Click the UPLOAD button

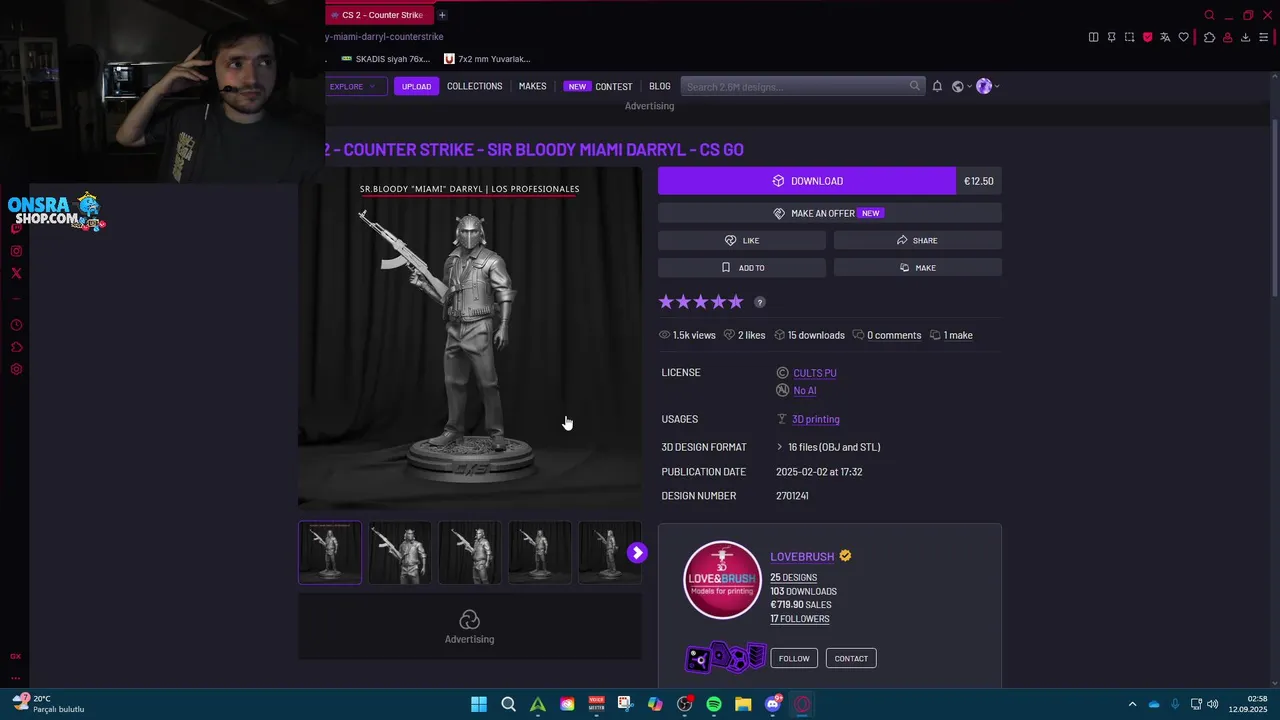[416, 86]
